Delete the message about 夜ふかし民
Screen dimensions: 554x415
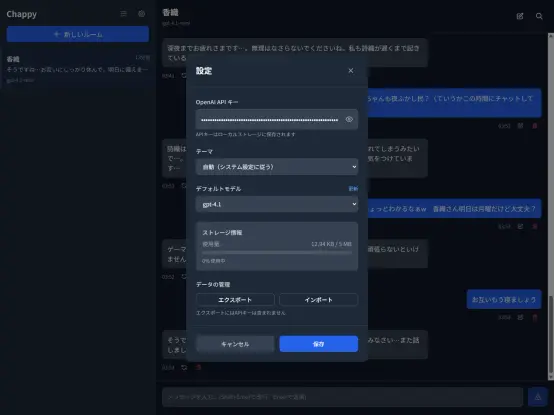[x=535, y=126]
